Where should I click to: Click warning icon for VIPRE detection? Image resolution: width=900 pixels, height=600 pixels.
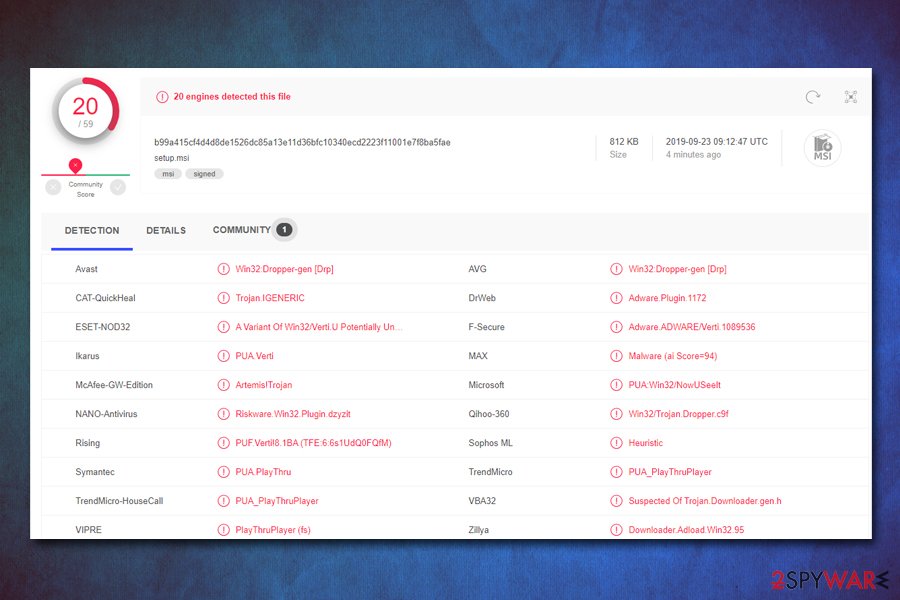click(x=223, y=530)
